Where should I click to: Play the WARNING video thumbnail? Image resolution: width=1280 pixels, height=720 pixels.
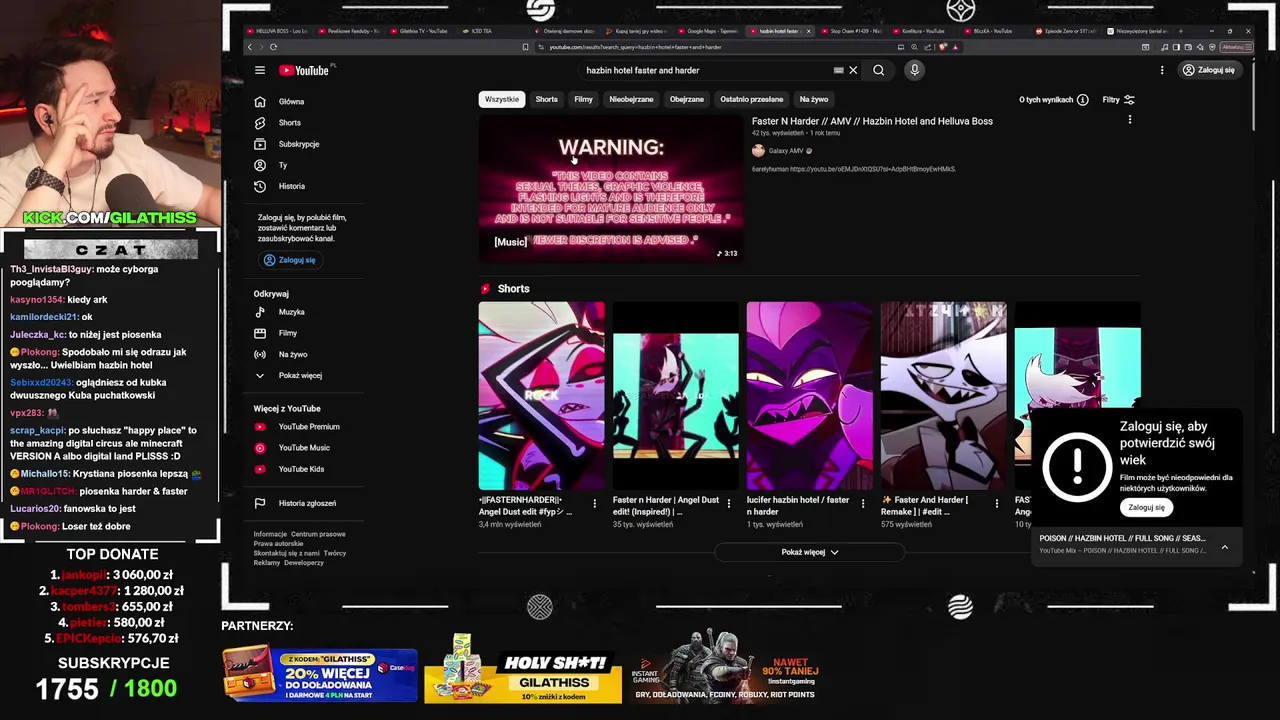click(610, 188)
